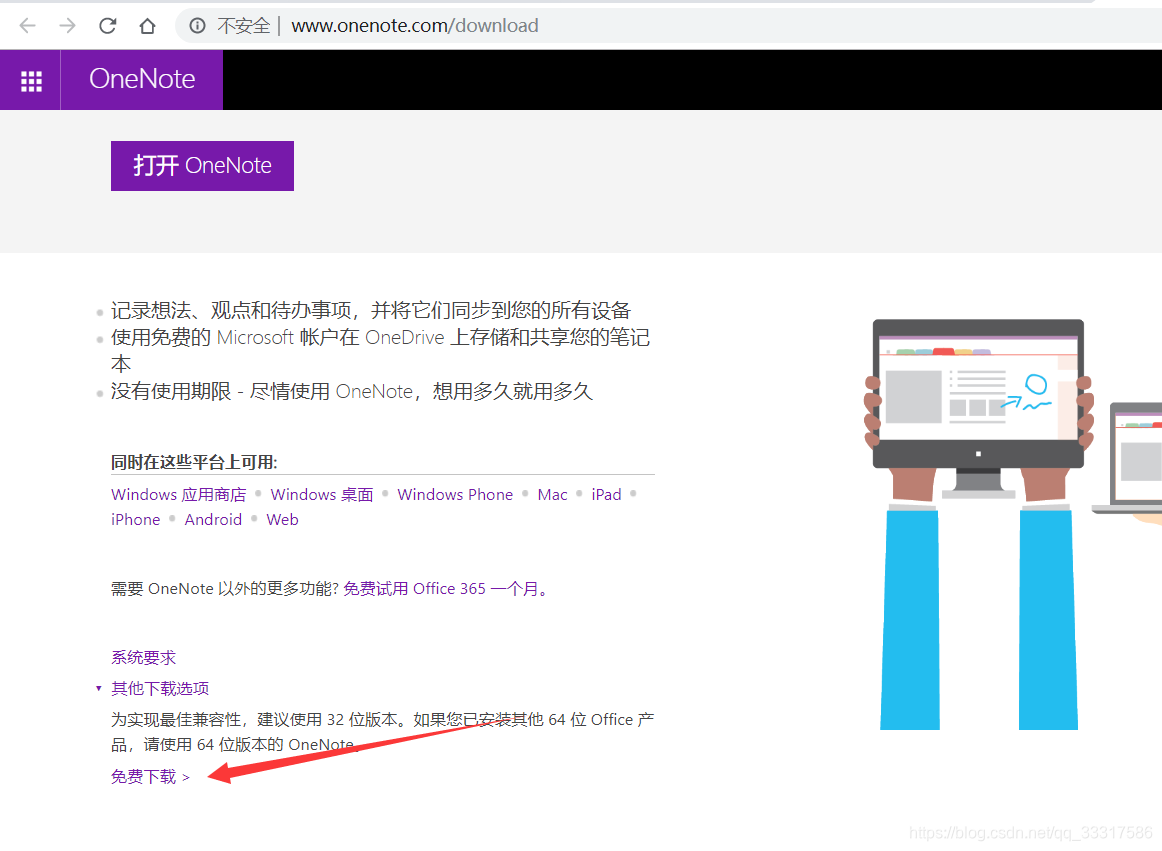Image resolution: width=1162 pixels, height=851 pixels.
Task: Open the Windows 应用商店 link
Action: pyautogui.click(x=178, y=494)
